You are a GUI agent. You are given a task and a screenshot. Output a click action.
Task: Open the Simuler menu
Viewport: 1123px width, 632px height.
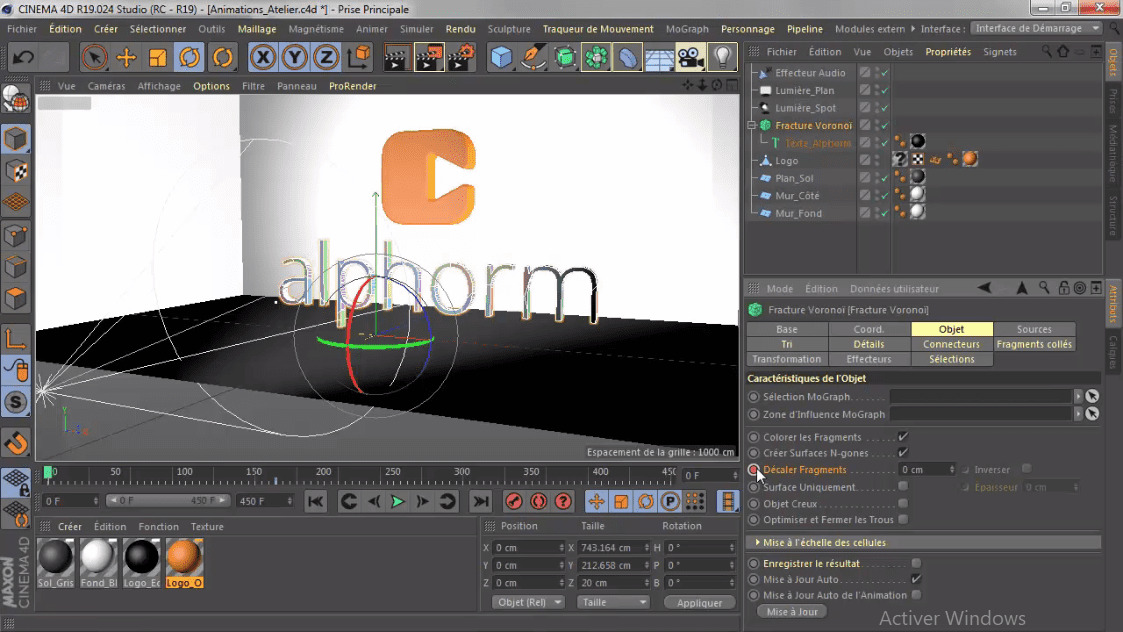pos(416,29)
